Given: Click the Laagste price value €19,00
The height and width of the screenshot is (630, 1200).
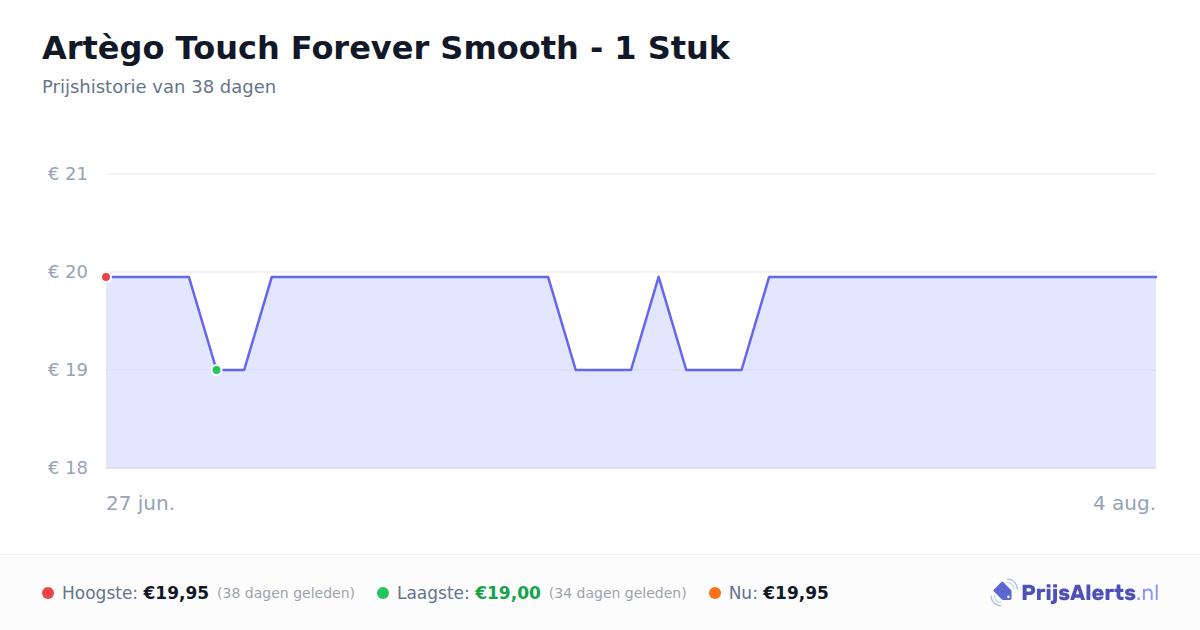Looking at the screenshot, I should (x=508, y=593).
